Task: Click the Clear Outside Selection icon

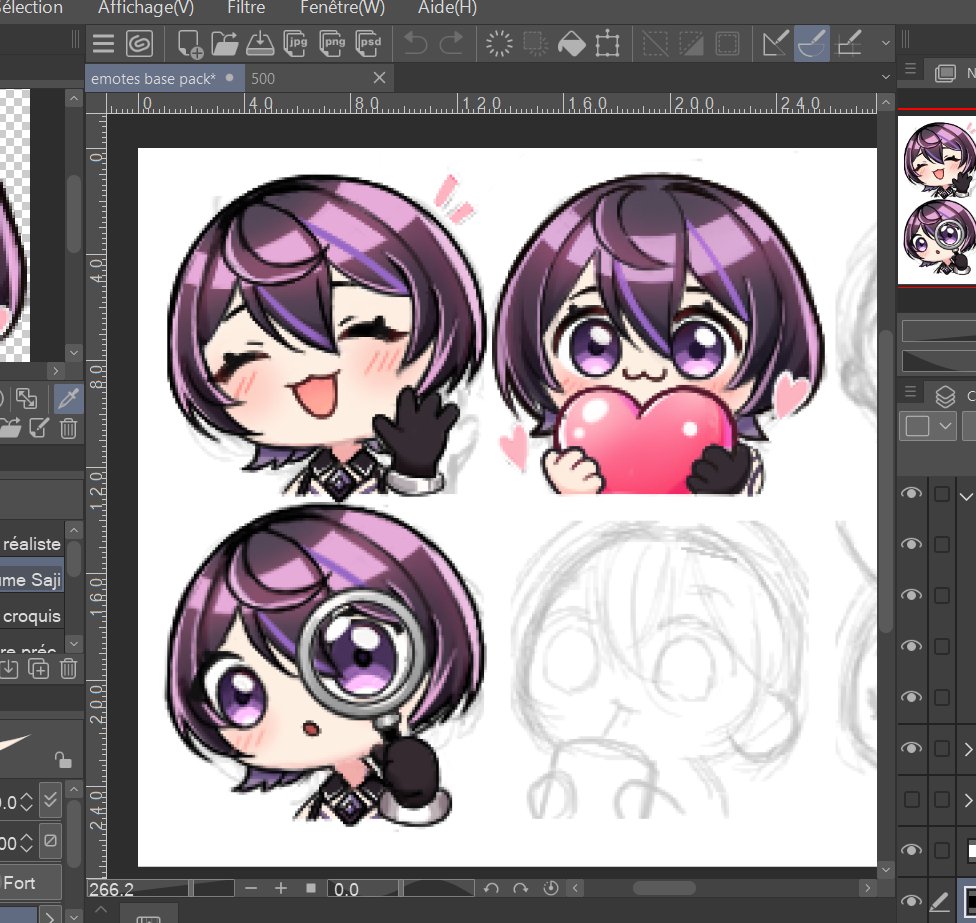Action: [x=535, y=44]
